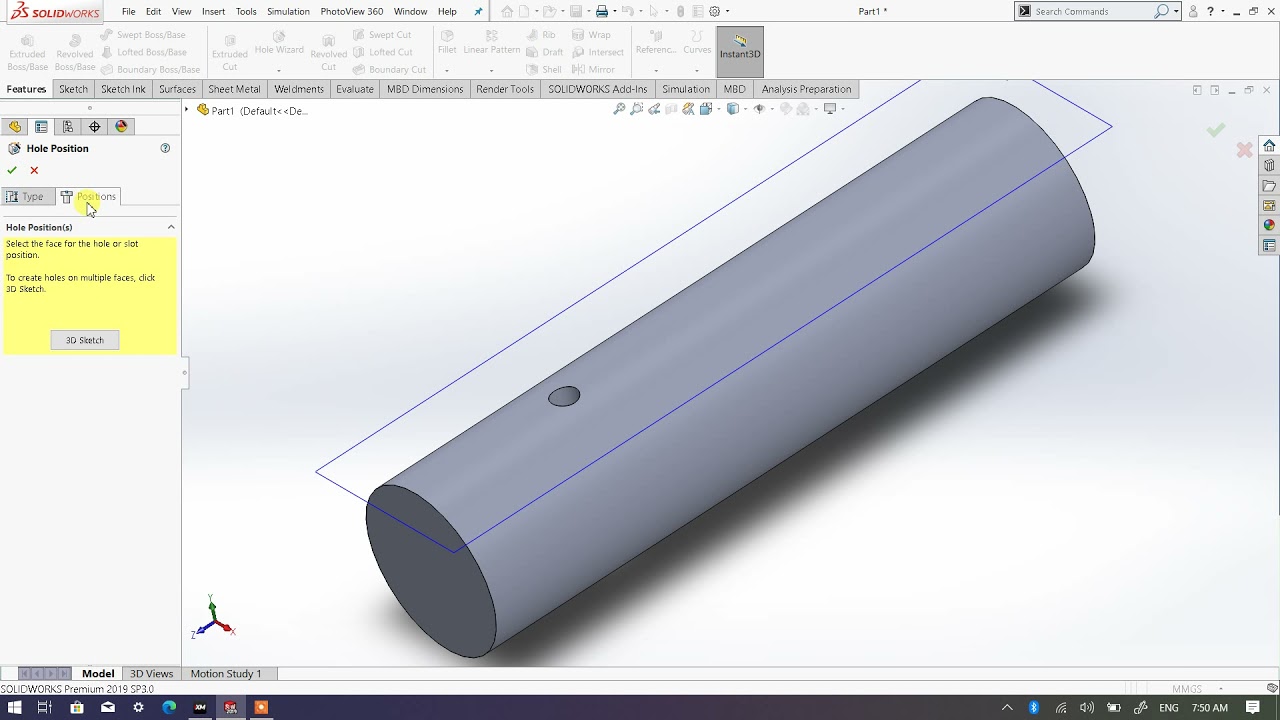Viewport: 1280px width, 720px height.
Task: Open the ConfigurationManager tab icon
Action: [68, 126]
